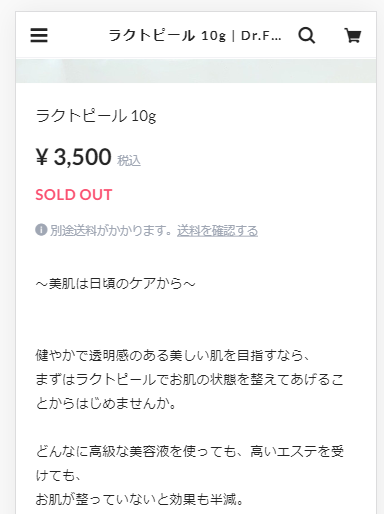Click the short line けても、

pos(58,476)
